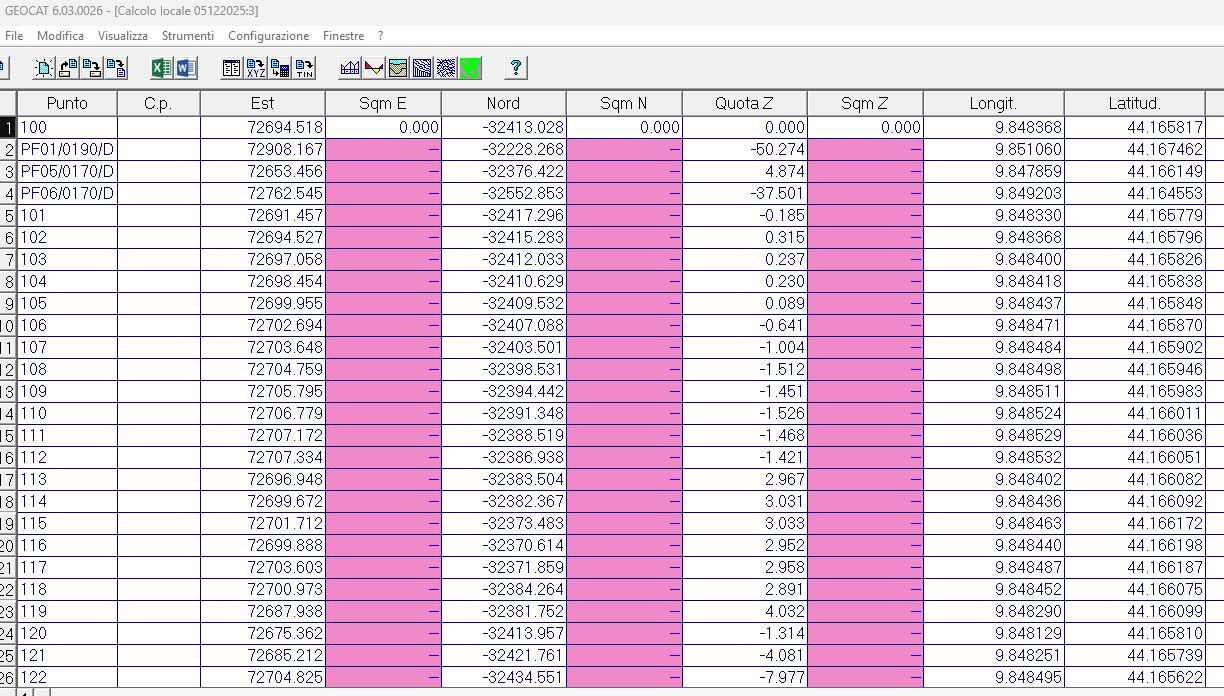Click the TIN toolbar icon
The image size is (1224, 696).
pyautogui.click(x=304, y=68)
